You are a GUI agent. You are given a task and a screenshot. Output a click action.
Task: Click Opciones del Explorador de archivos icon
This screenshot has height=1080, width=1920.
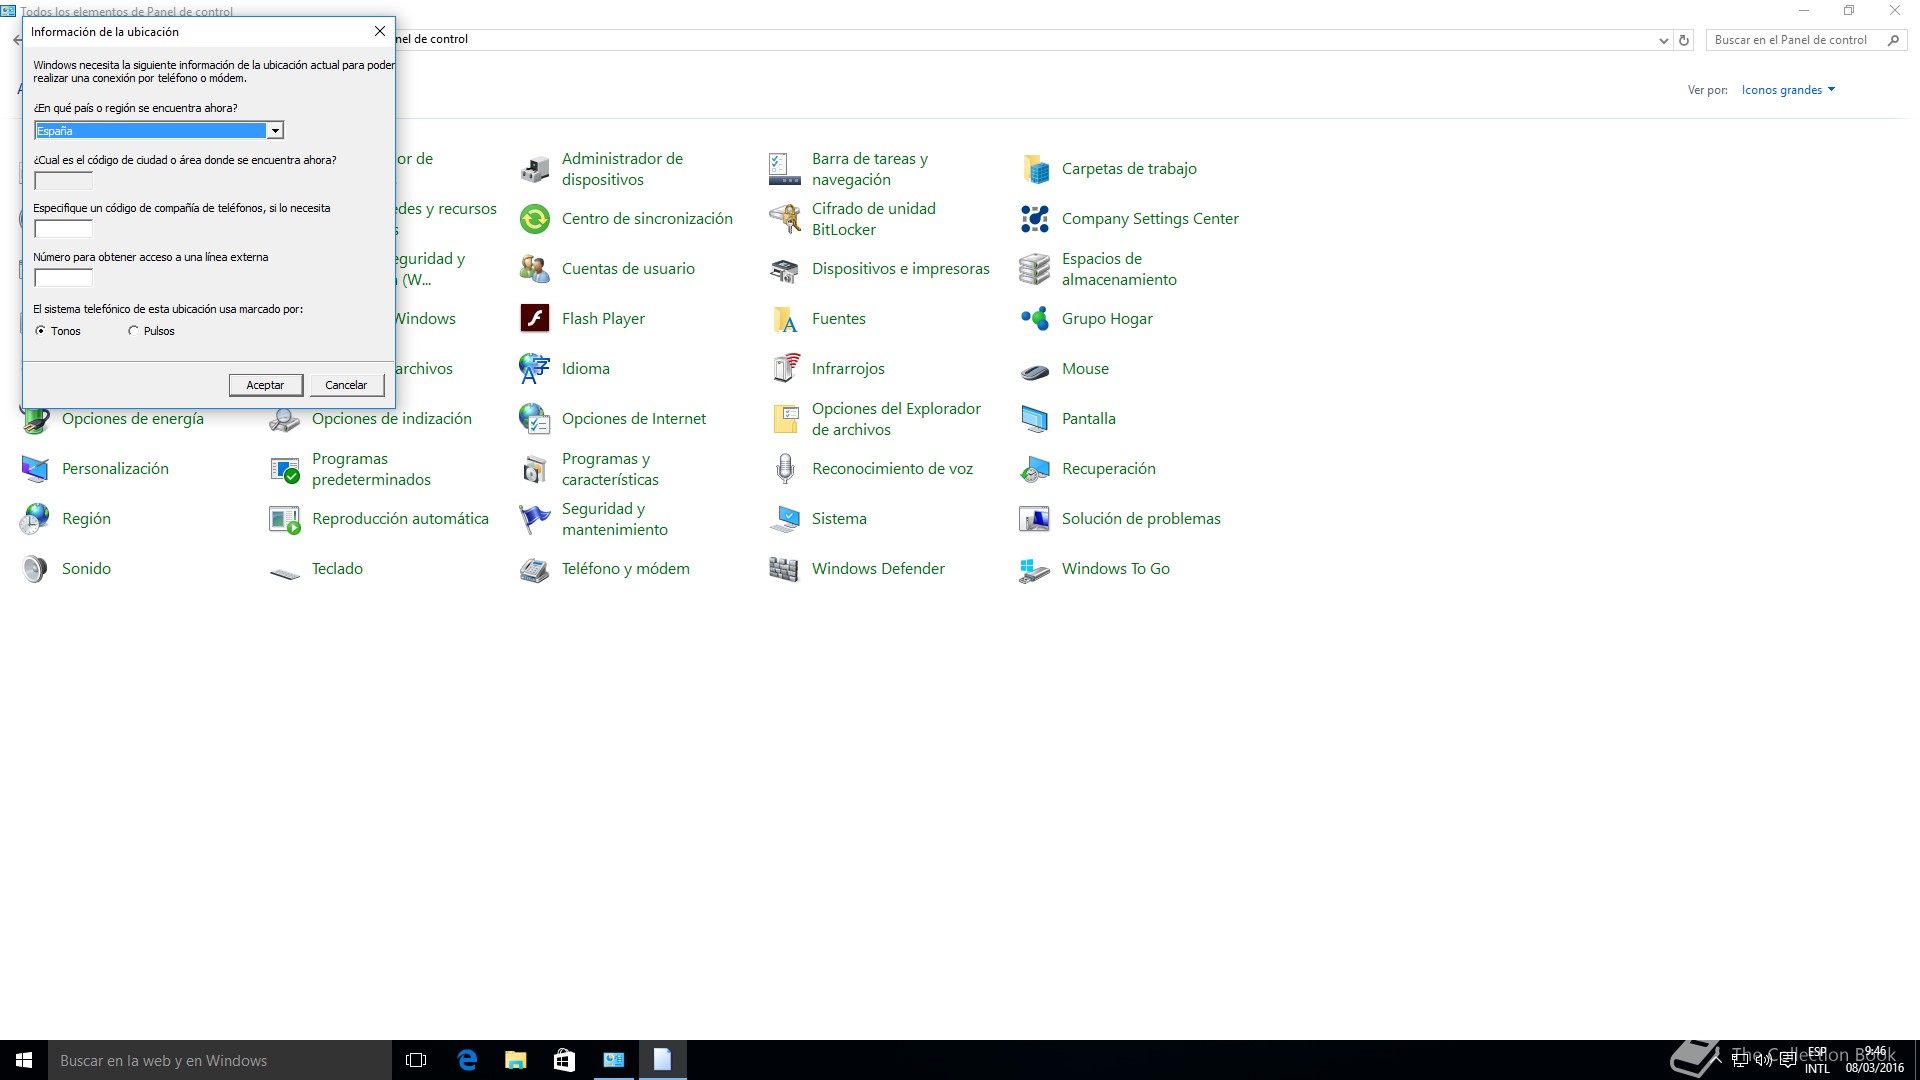(785, 419)
